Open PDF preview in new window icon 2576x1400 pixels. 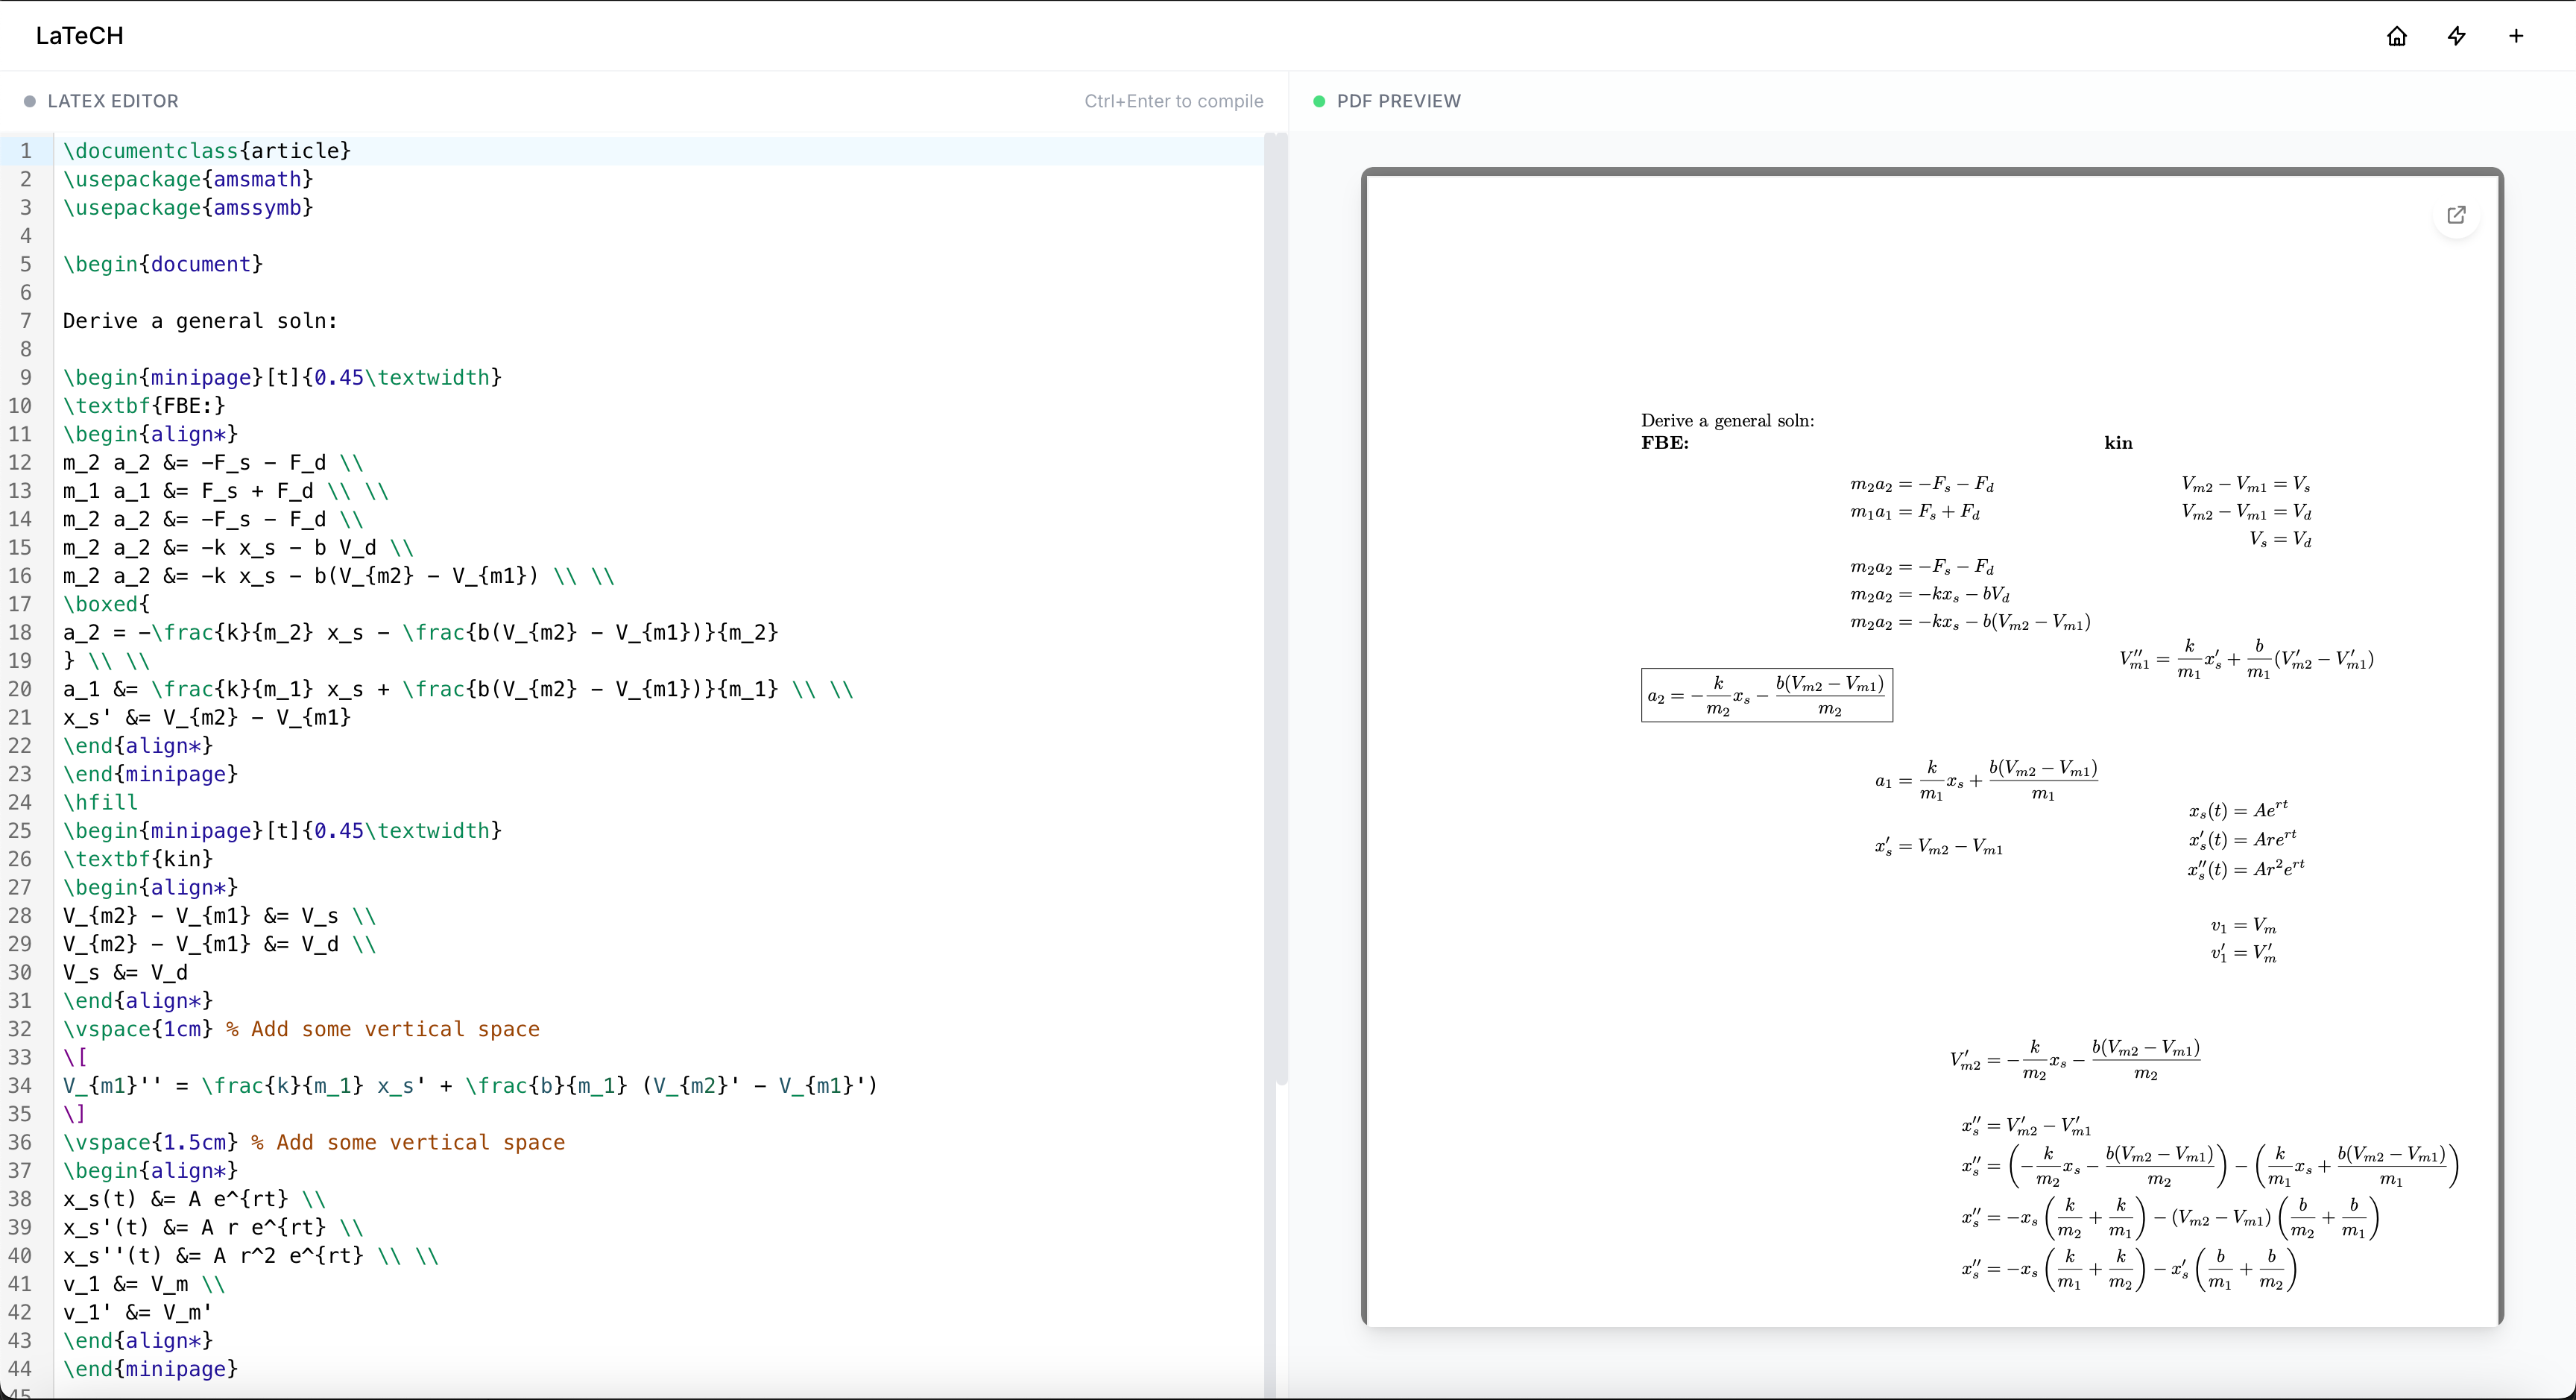tap(2456, 215)
